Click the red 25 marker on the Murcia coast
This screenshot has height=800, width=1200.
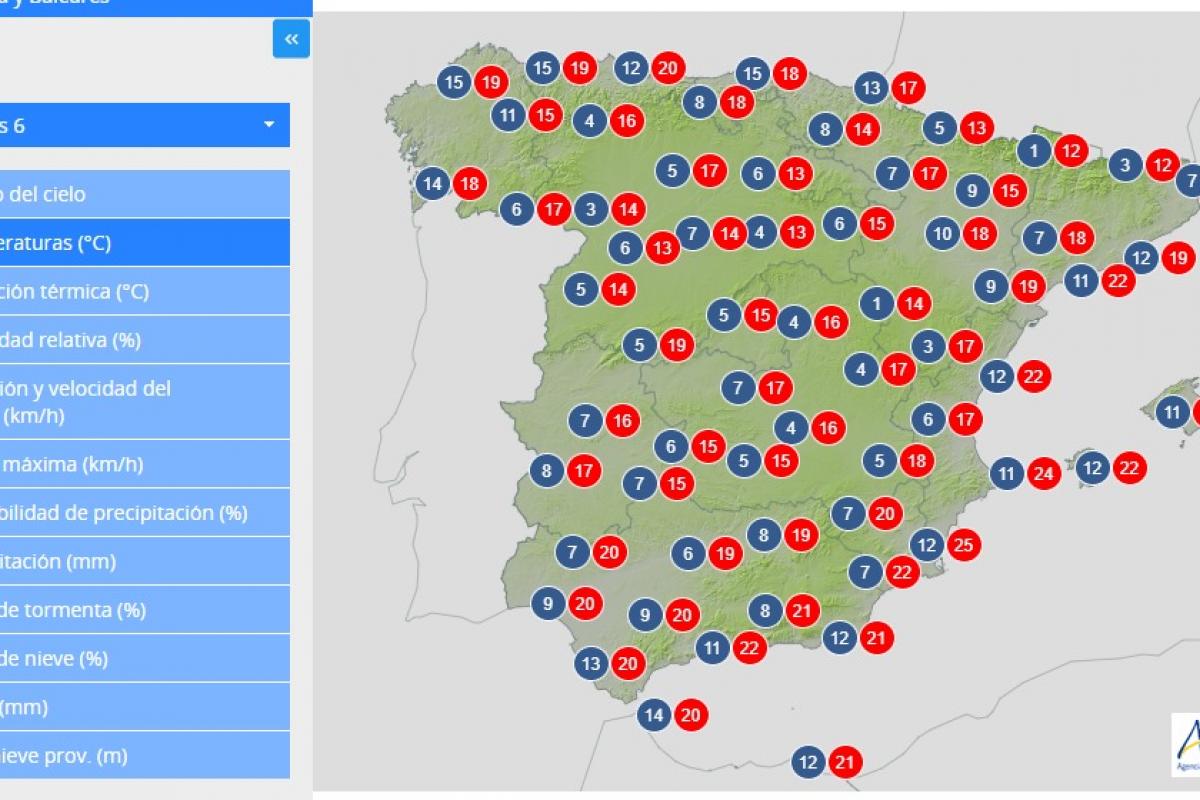[x=963, y=546]
